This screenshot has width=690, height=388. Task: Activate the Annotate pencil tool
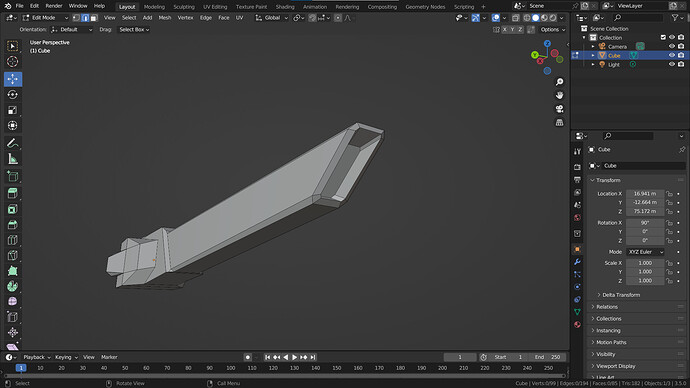point(13,143)
